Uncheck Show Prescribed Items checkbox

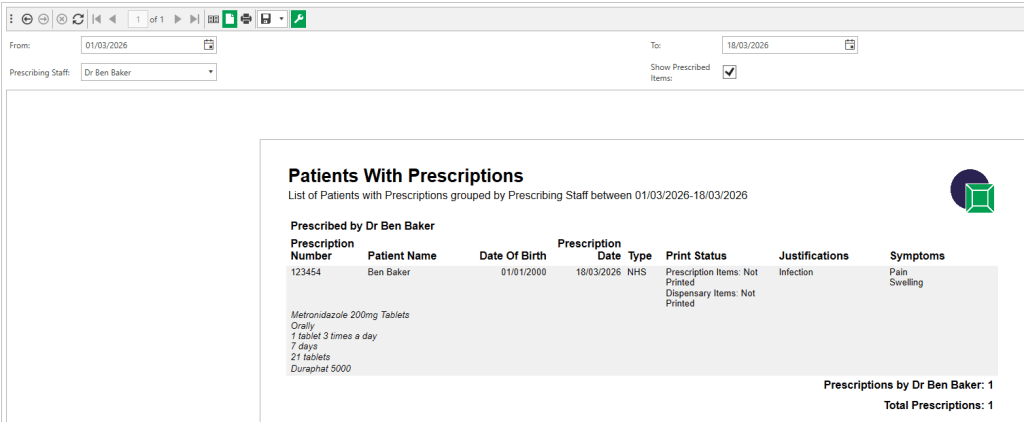730,72
